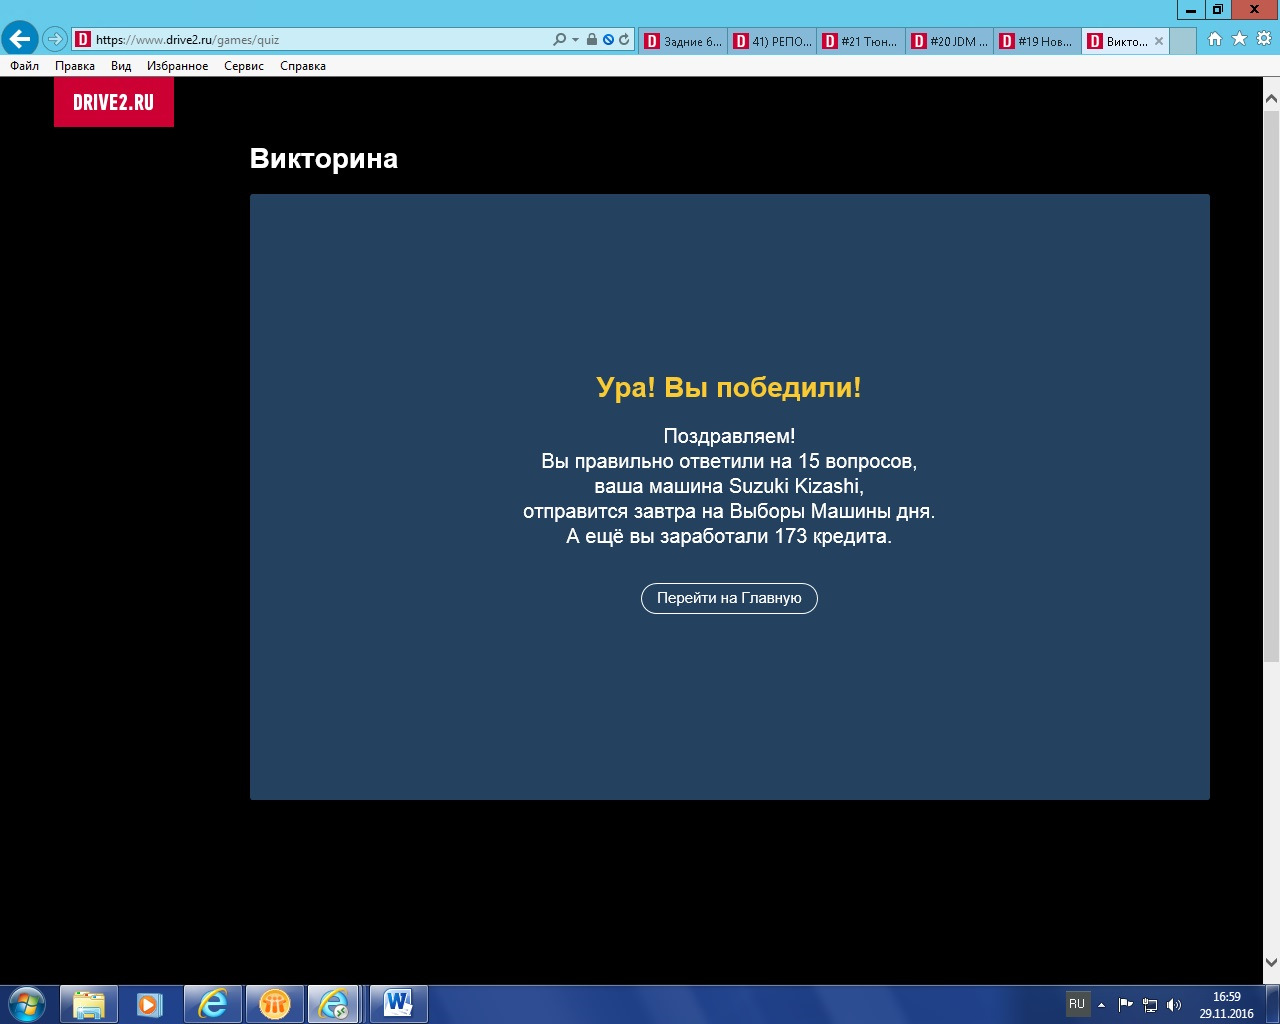Viewport: 1280px width, 1024px height.
Task: Minimize the Internet Explorer window
Action: tap(1191, 10)
